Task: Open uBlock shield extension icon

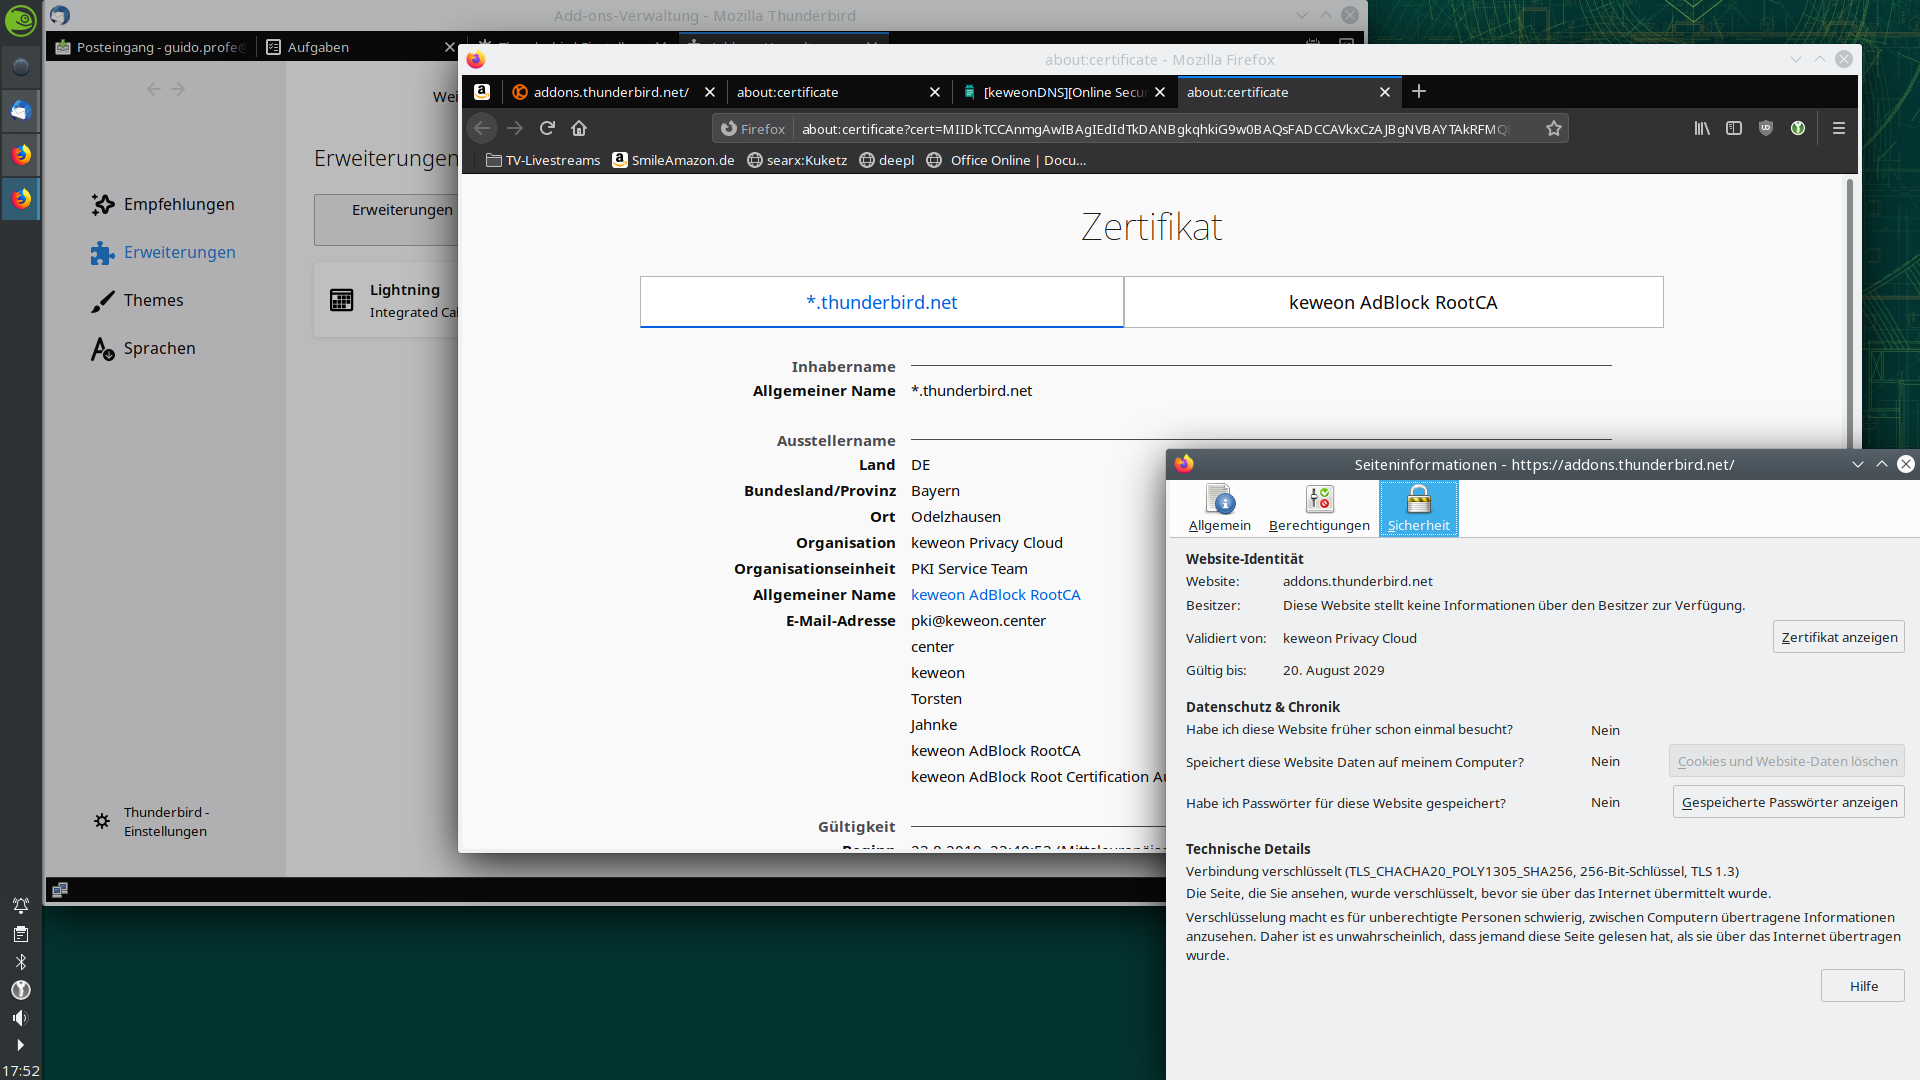Action: [1766, 128]
